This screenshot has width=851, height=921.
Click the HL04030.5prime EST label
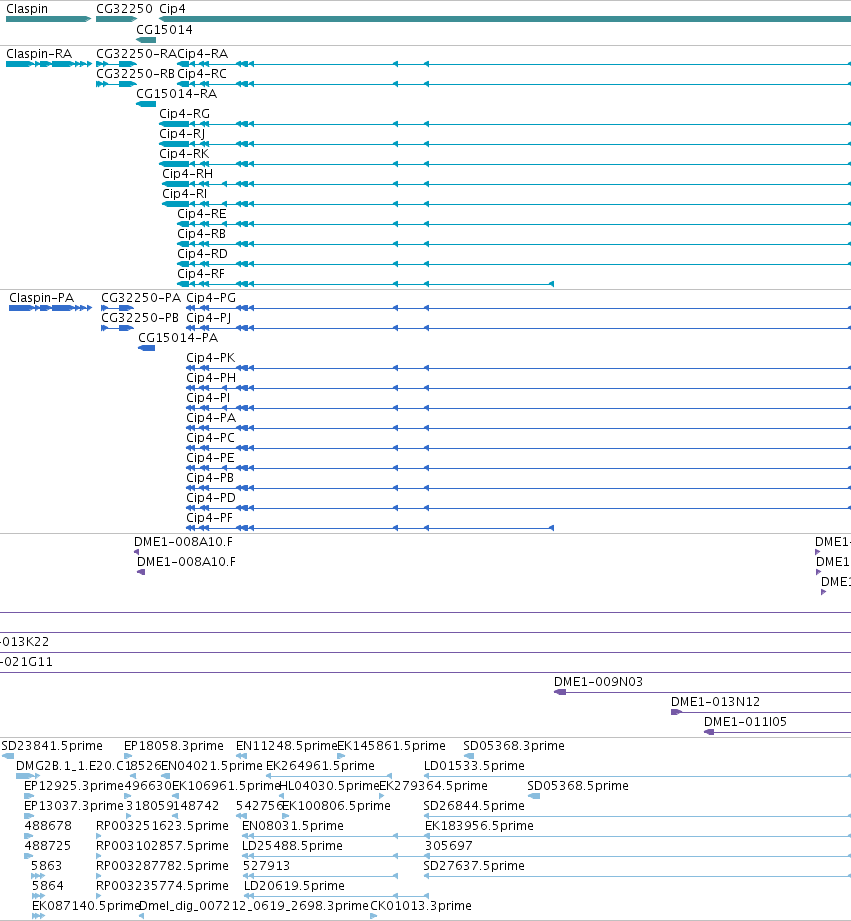tap(329, 785)
